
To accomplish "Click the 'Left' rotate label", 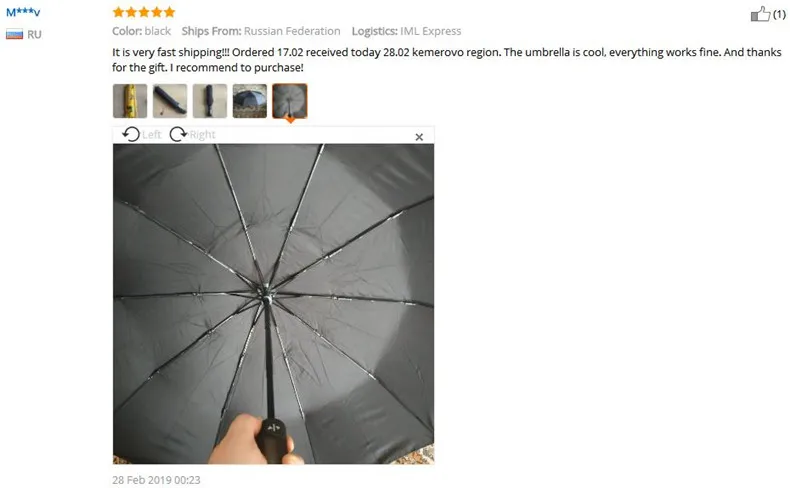I will pos(151,134).
